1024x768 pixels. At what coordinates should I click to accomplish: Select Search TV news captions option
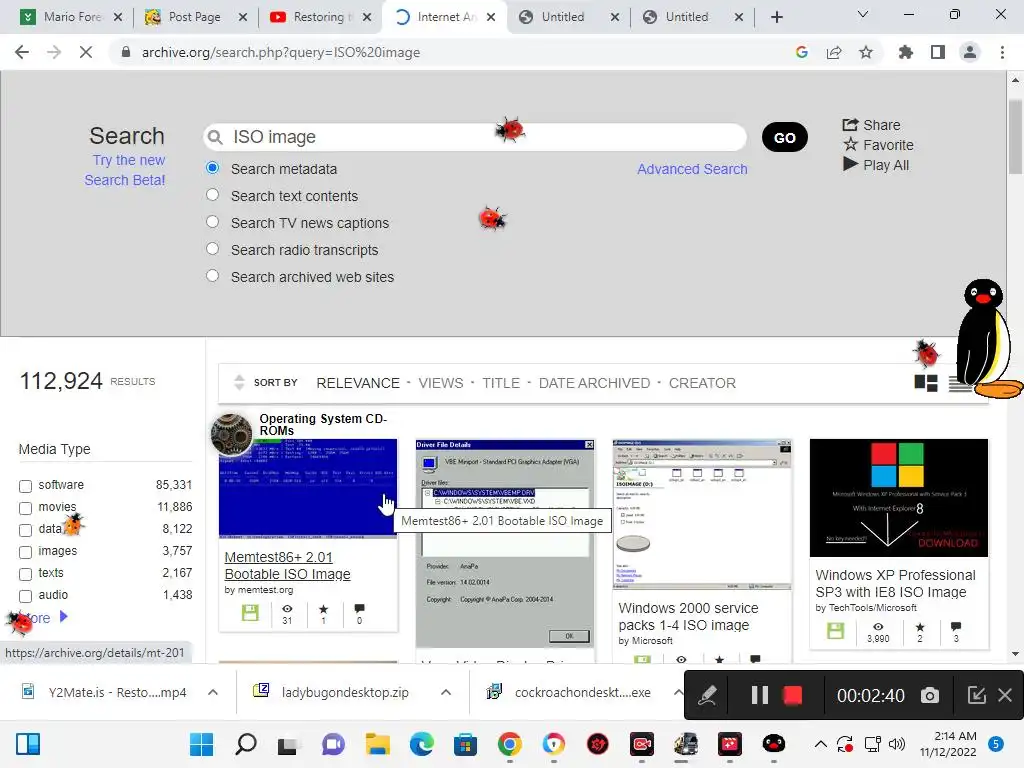point(212,221)
